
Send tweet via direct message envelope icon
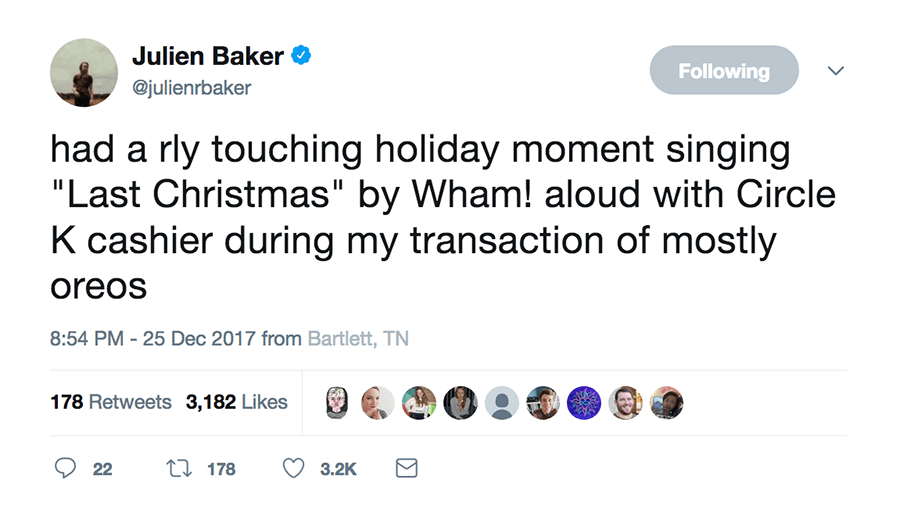click(407, 468)
